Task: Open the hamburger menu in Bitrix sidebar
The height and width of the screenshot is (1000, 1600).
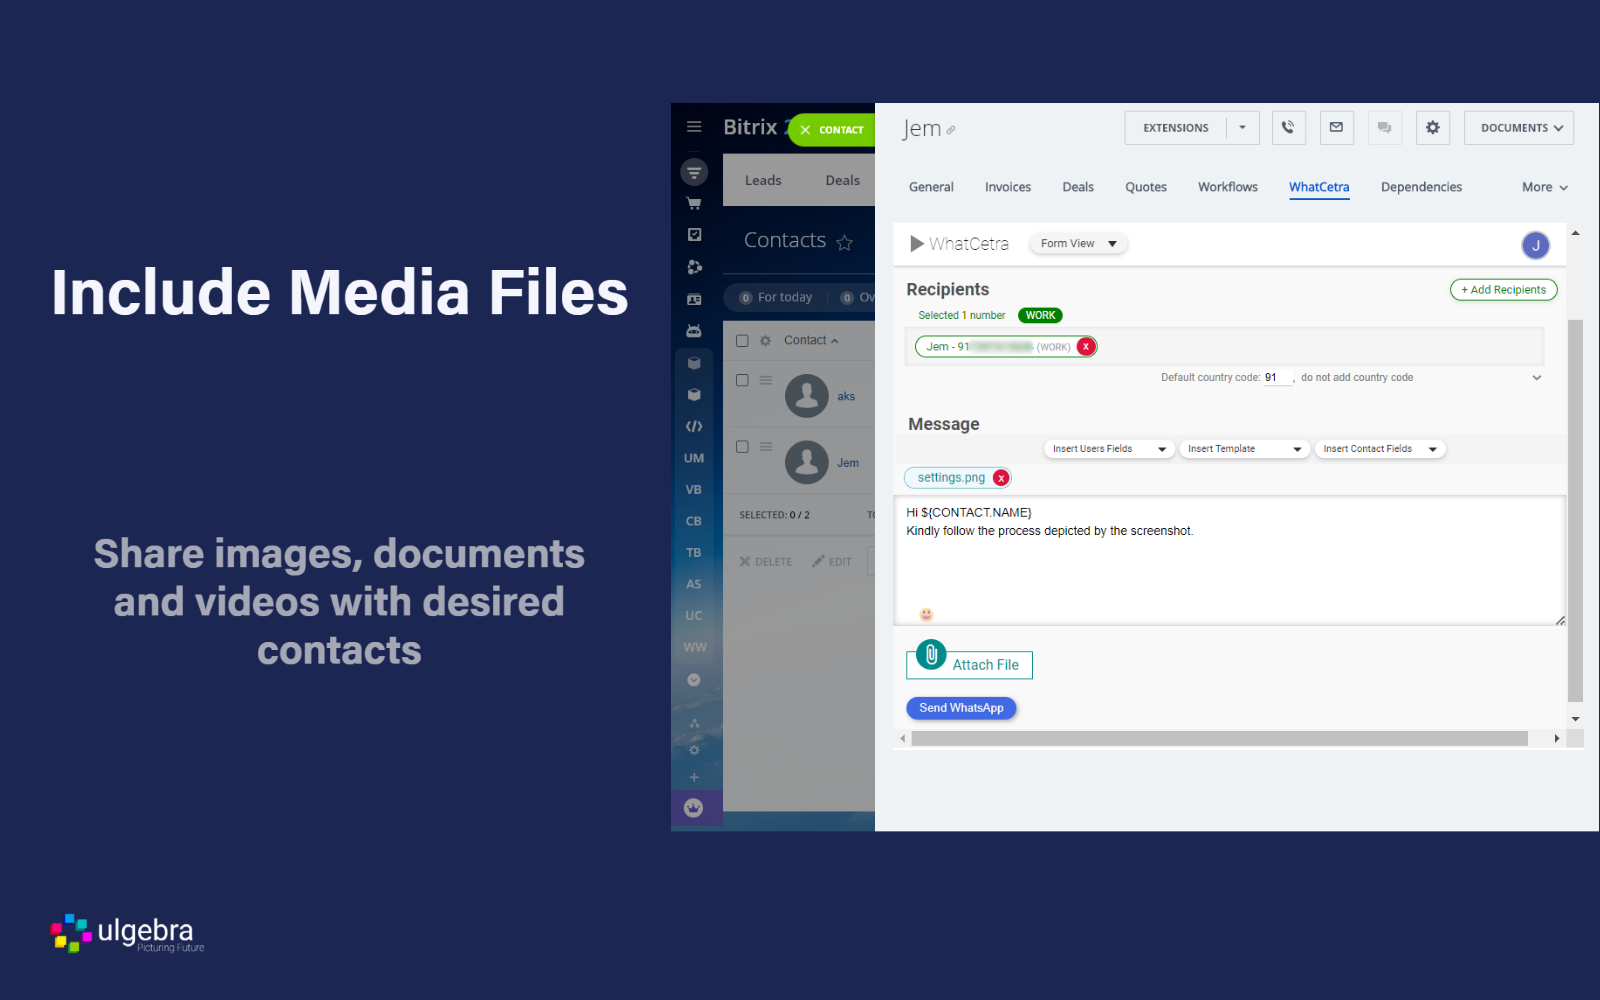Action: click(694, 127)
